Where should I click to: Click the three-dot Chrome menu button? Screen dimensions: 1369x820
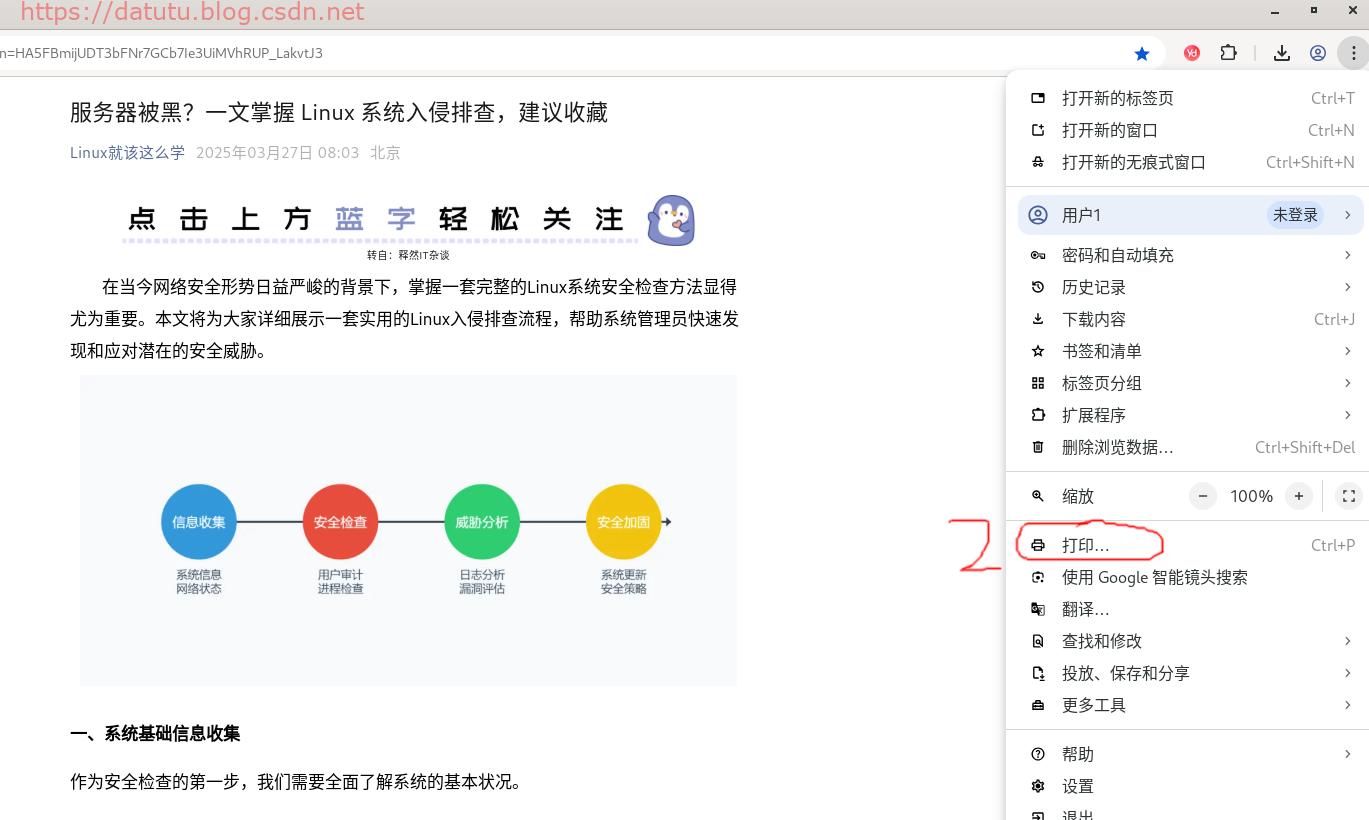pyautogui.click(x=1353, y=53)
